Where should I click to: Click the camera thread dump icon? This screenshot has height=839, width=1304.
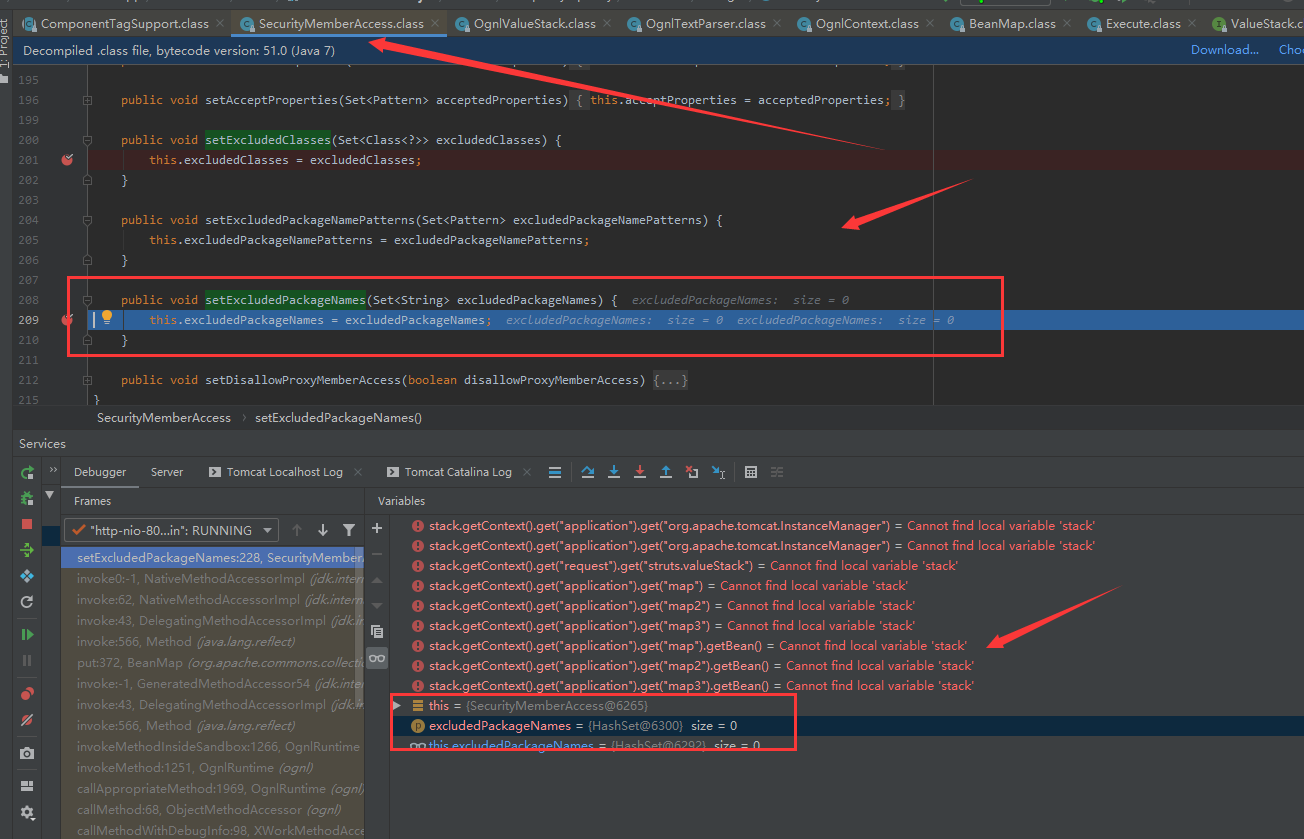(x=27, y=753)
